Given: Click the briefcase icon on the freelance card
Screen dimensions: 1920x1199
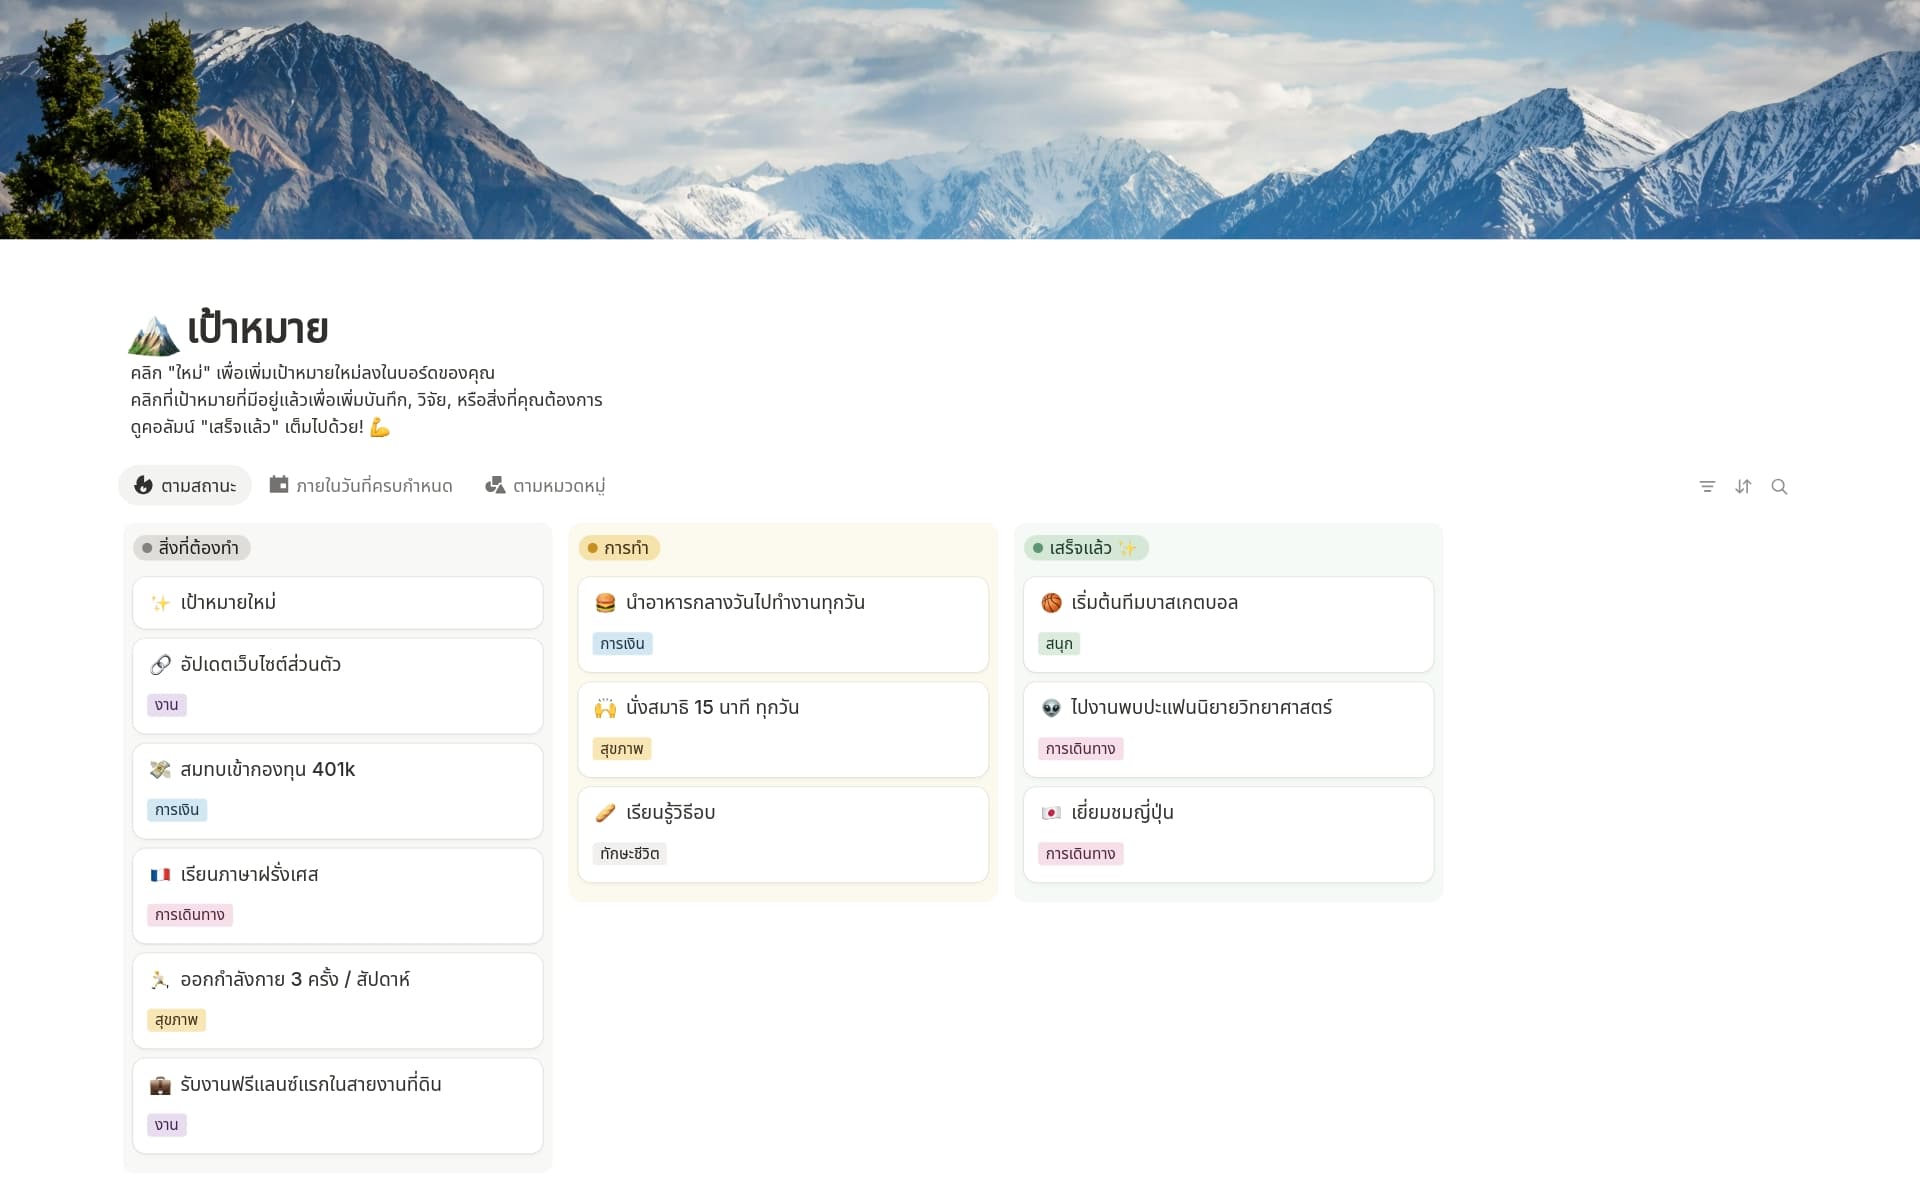Looking at the screenshot, I should (160, 1085).
